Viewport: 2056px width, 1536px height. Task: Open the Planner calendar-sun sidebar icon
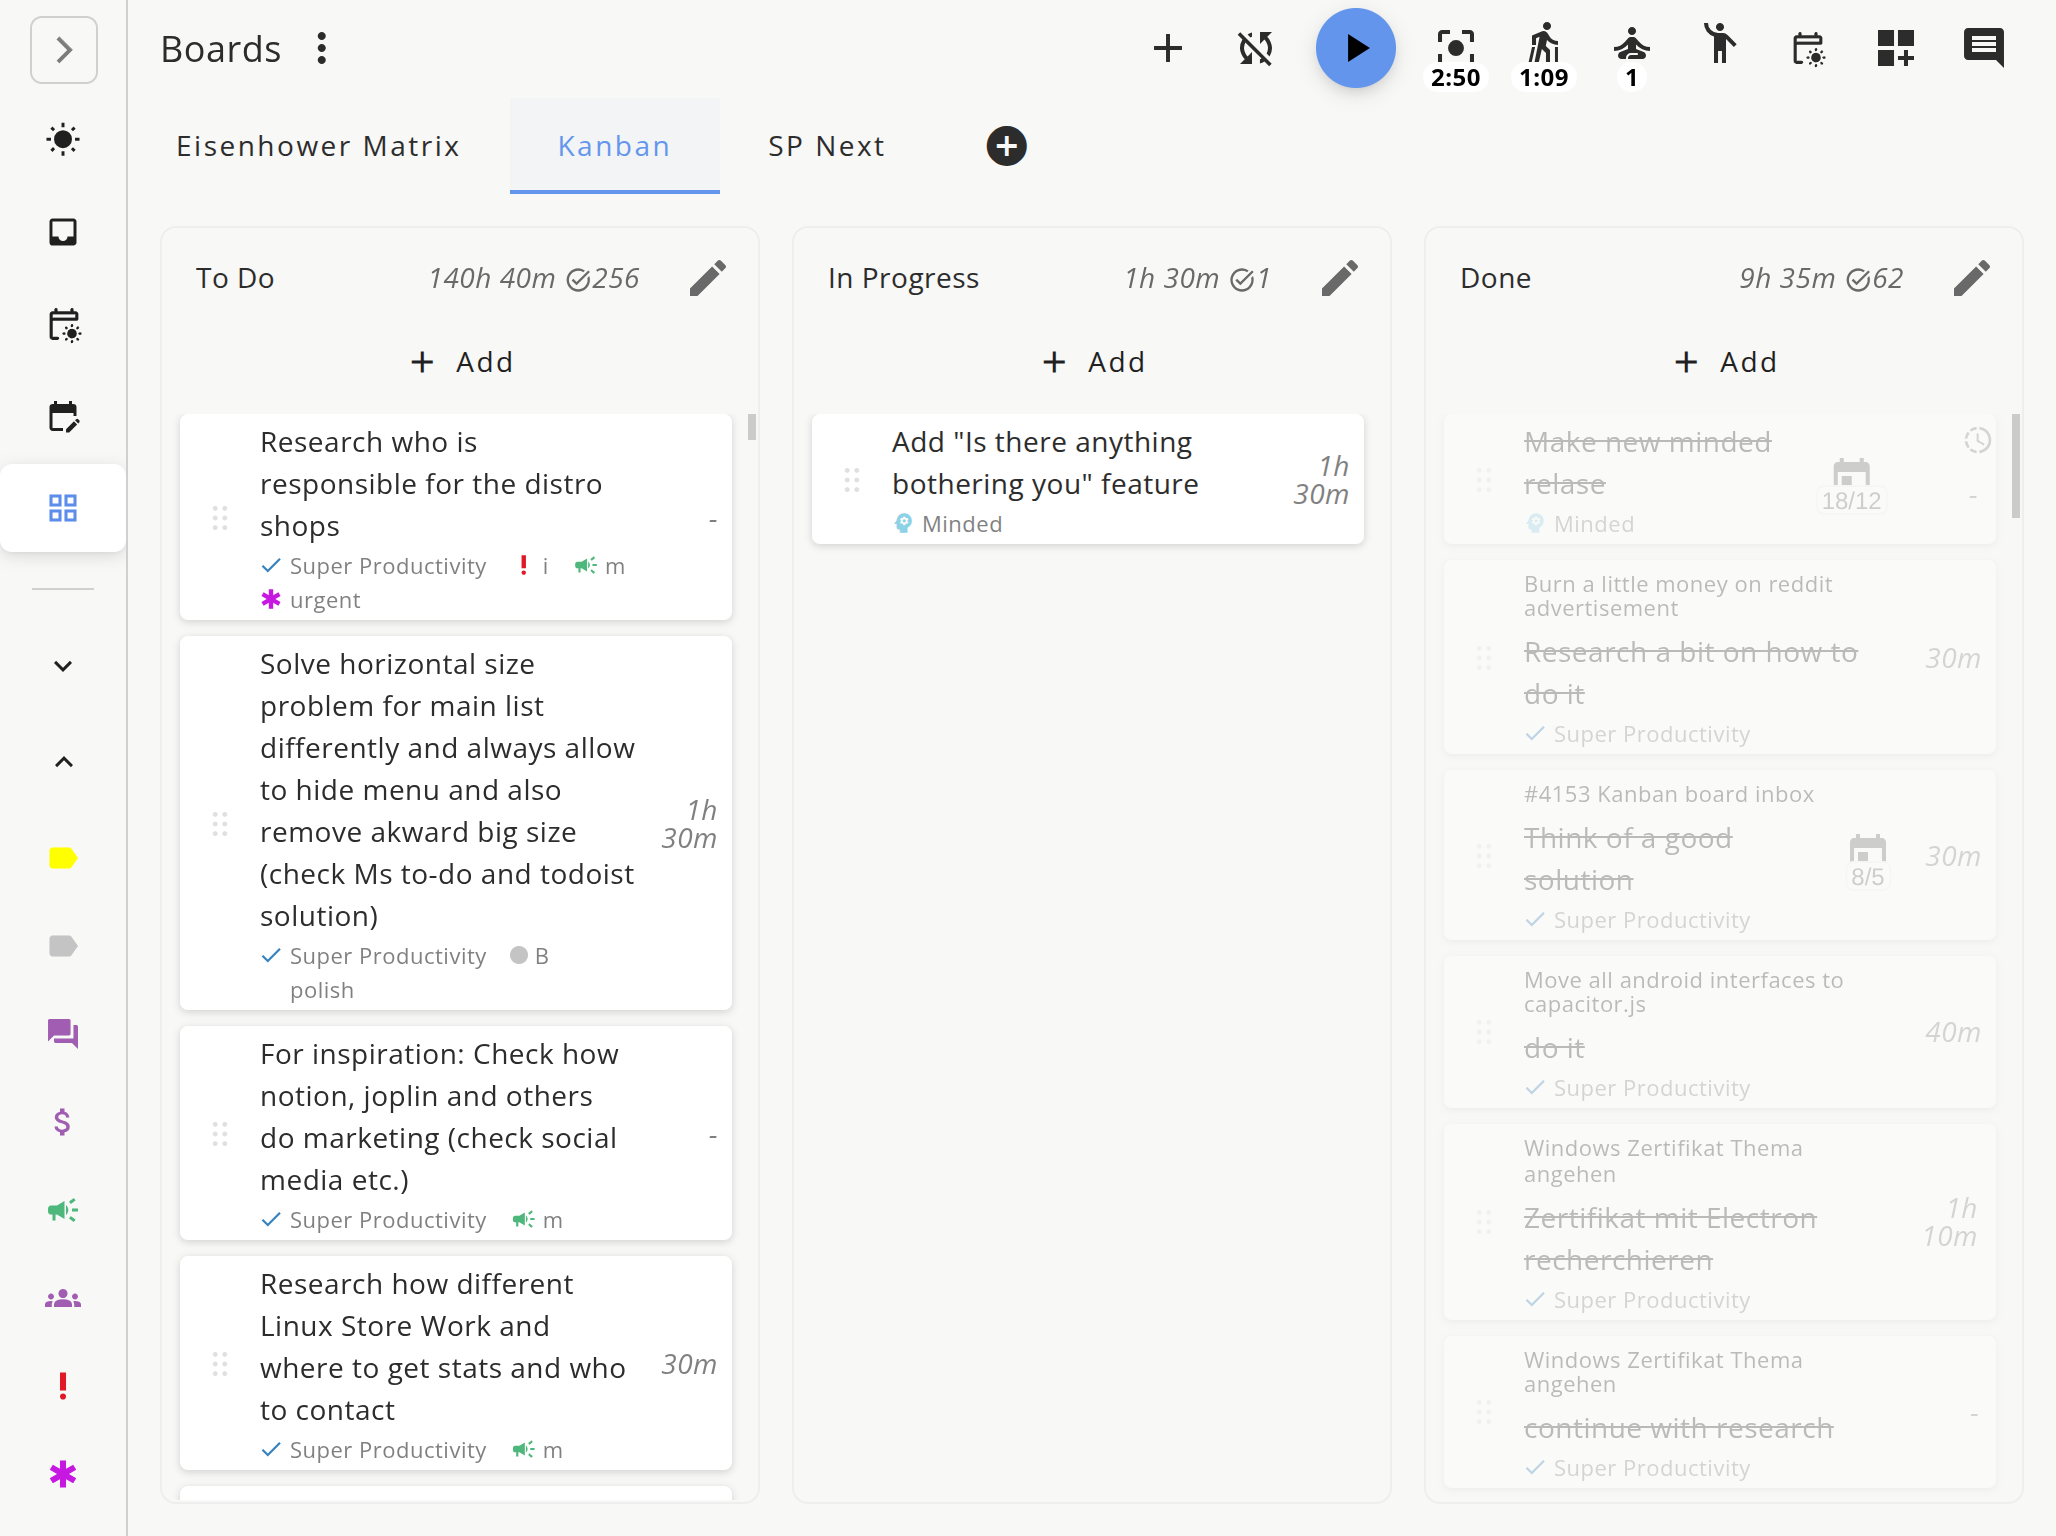pyautogui.click(x=64, y=325)
